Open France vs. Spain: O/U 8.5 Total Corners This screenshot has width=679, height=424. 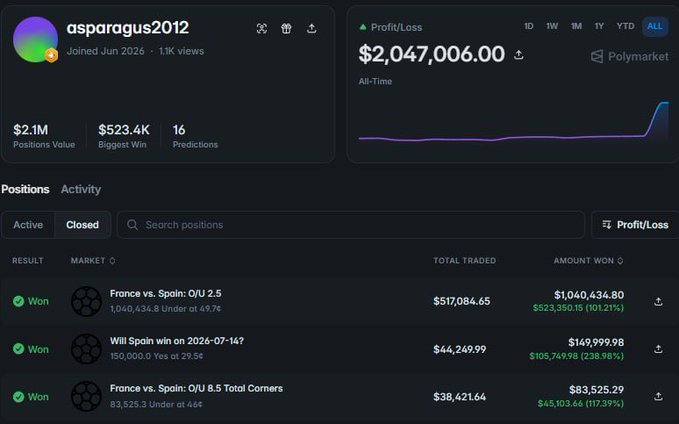click(x=196, y=388)
